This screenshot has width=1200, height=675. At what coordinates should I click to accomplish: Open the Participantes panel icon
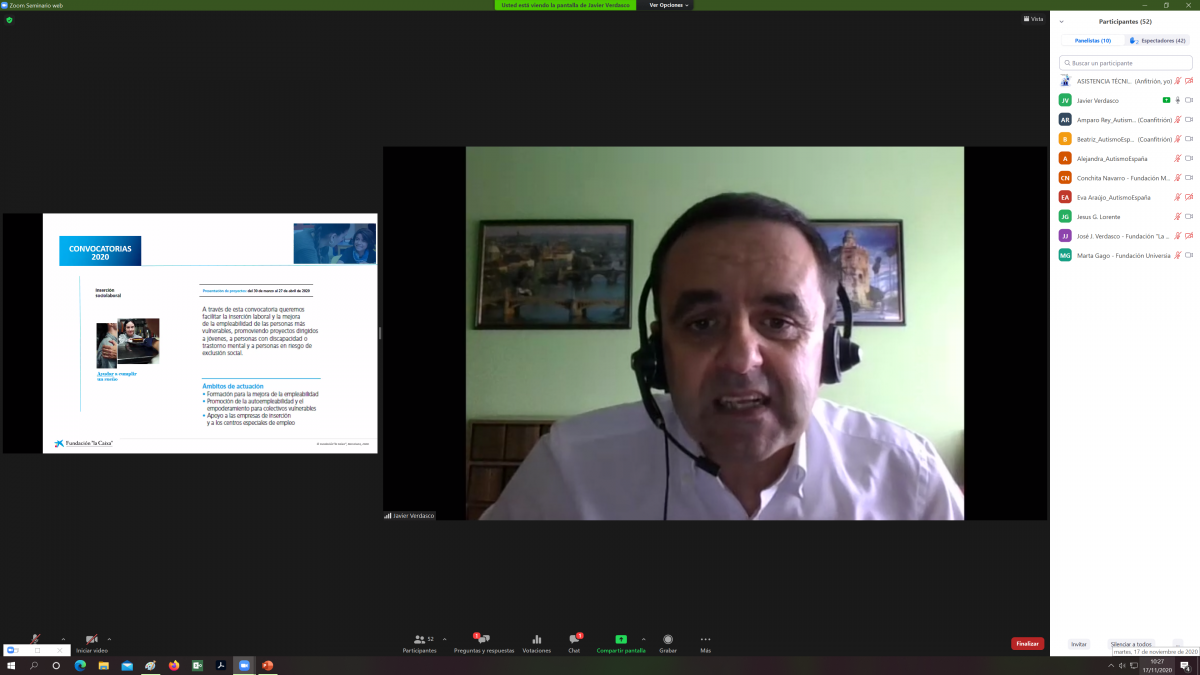420,640
